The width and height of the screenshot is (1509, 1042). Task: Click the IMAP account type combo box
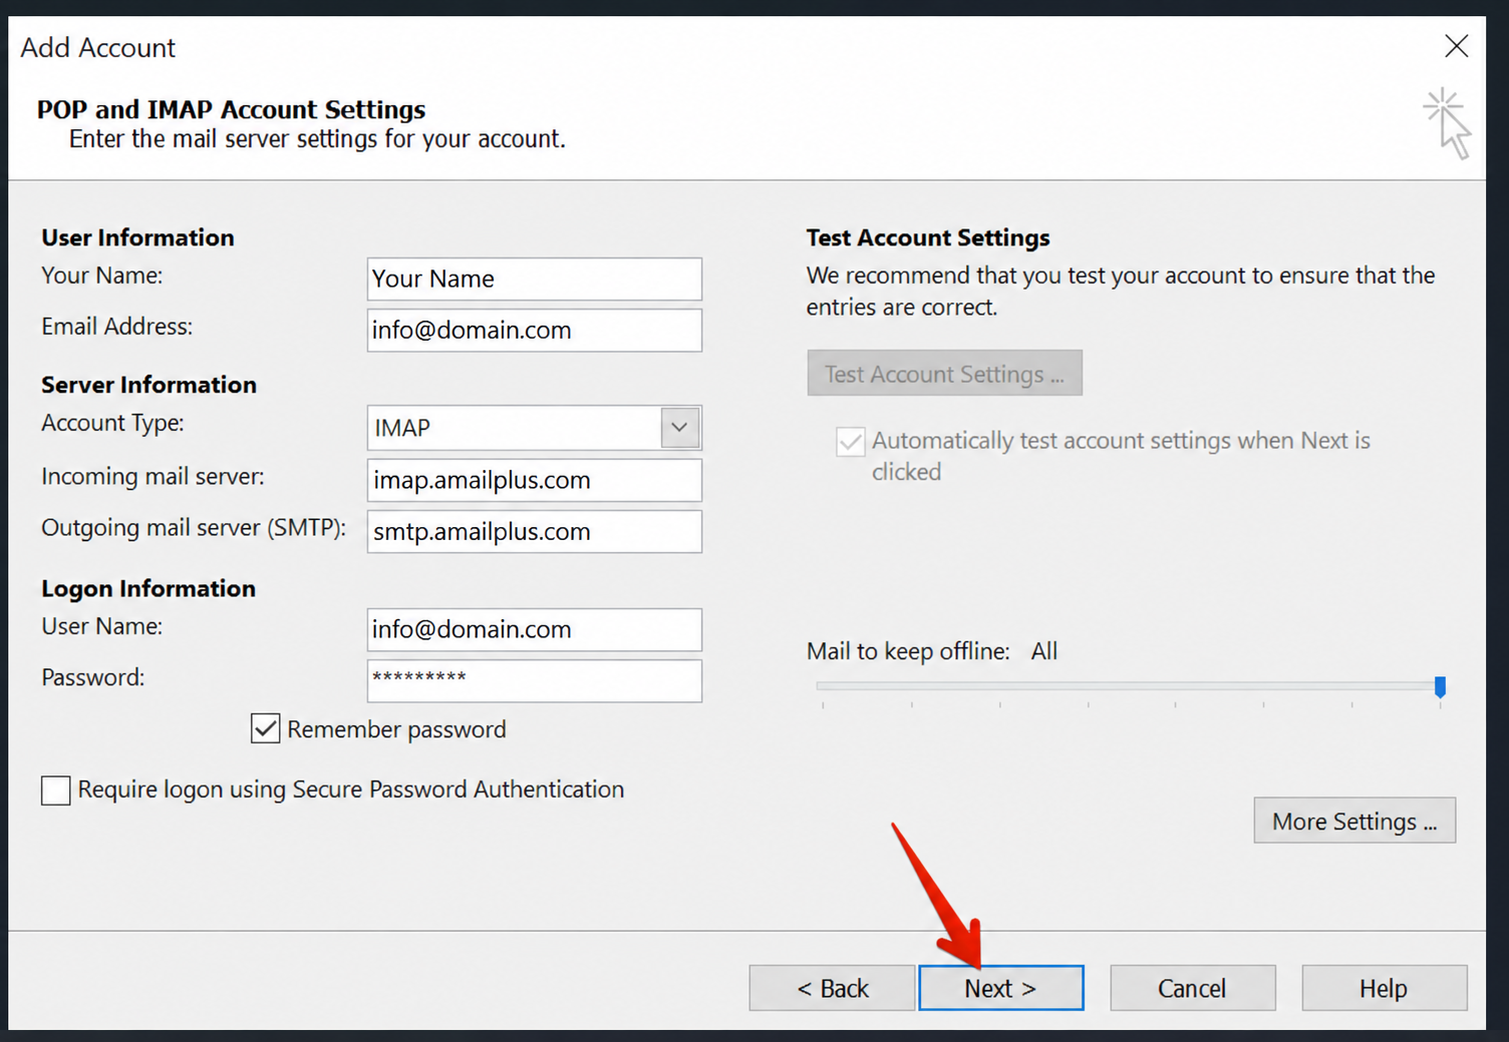[x=534, y=427]
